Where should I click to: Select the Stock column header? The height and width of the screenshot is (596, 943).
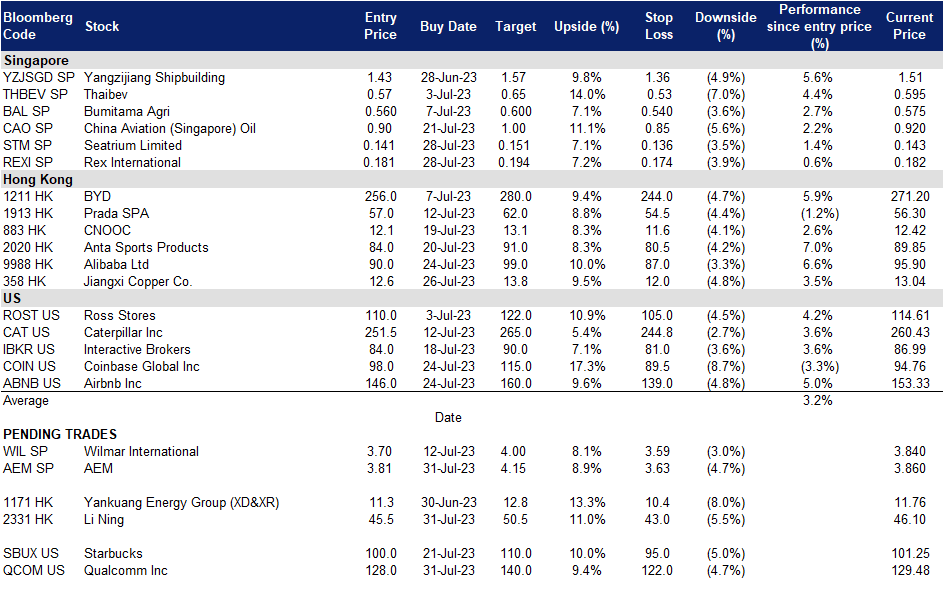[x=102, y=26]
